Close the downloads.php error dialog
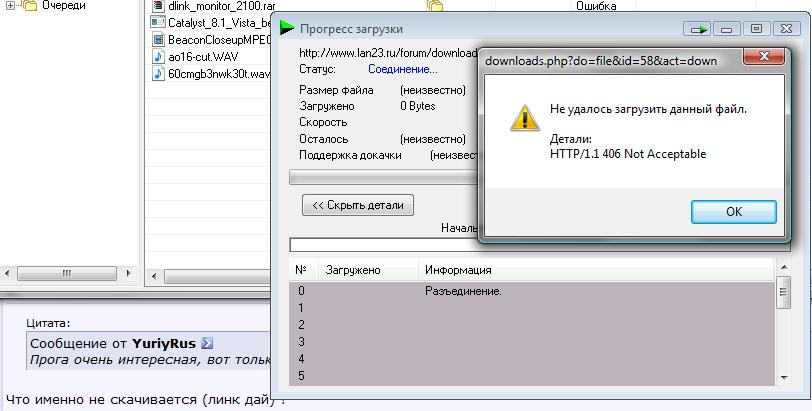 point(763,57)
